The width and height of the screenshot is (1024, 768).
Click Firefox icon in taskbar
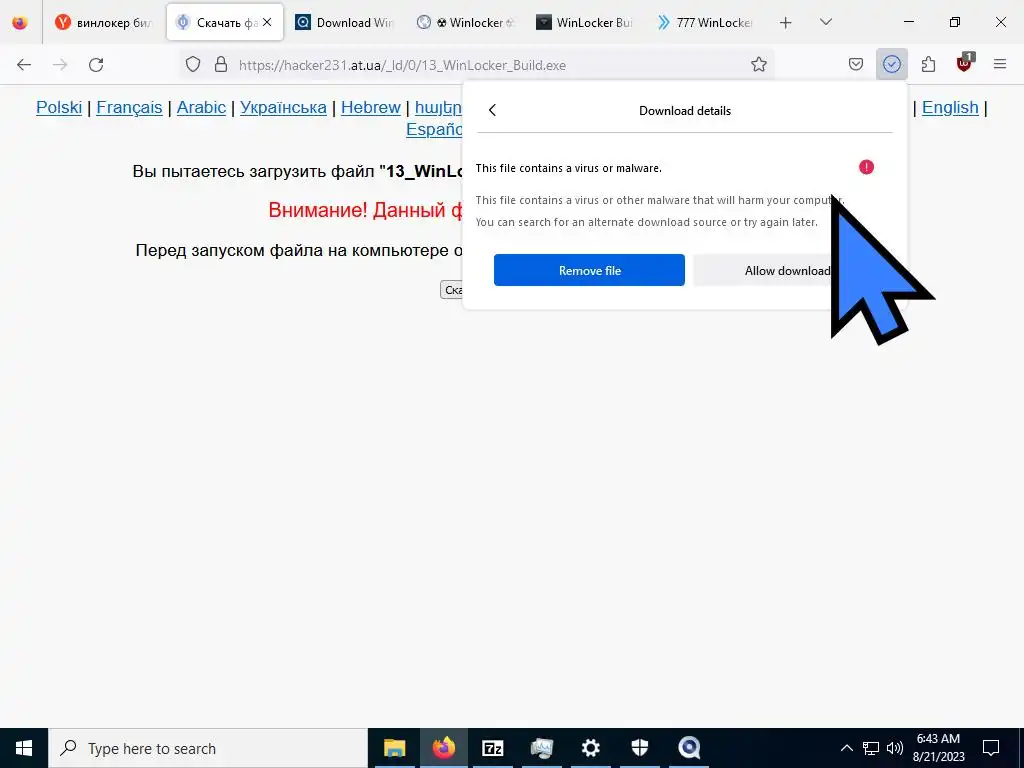click(443, 748)
